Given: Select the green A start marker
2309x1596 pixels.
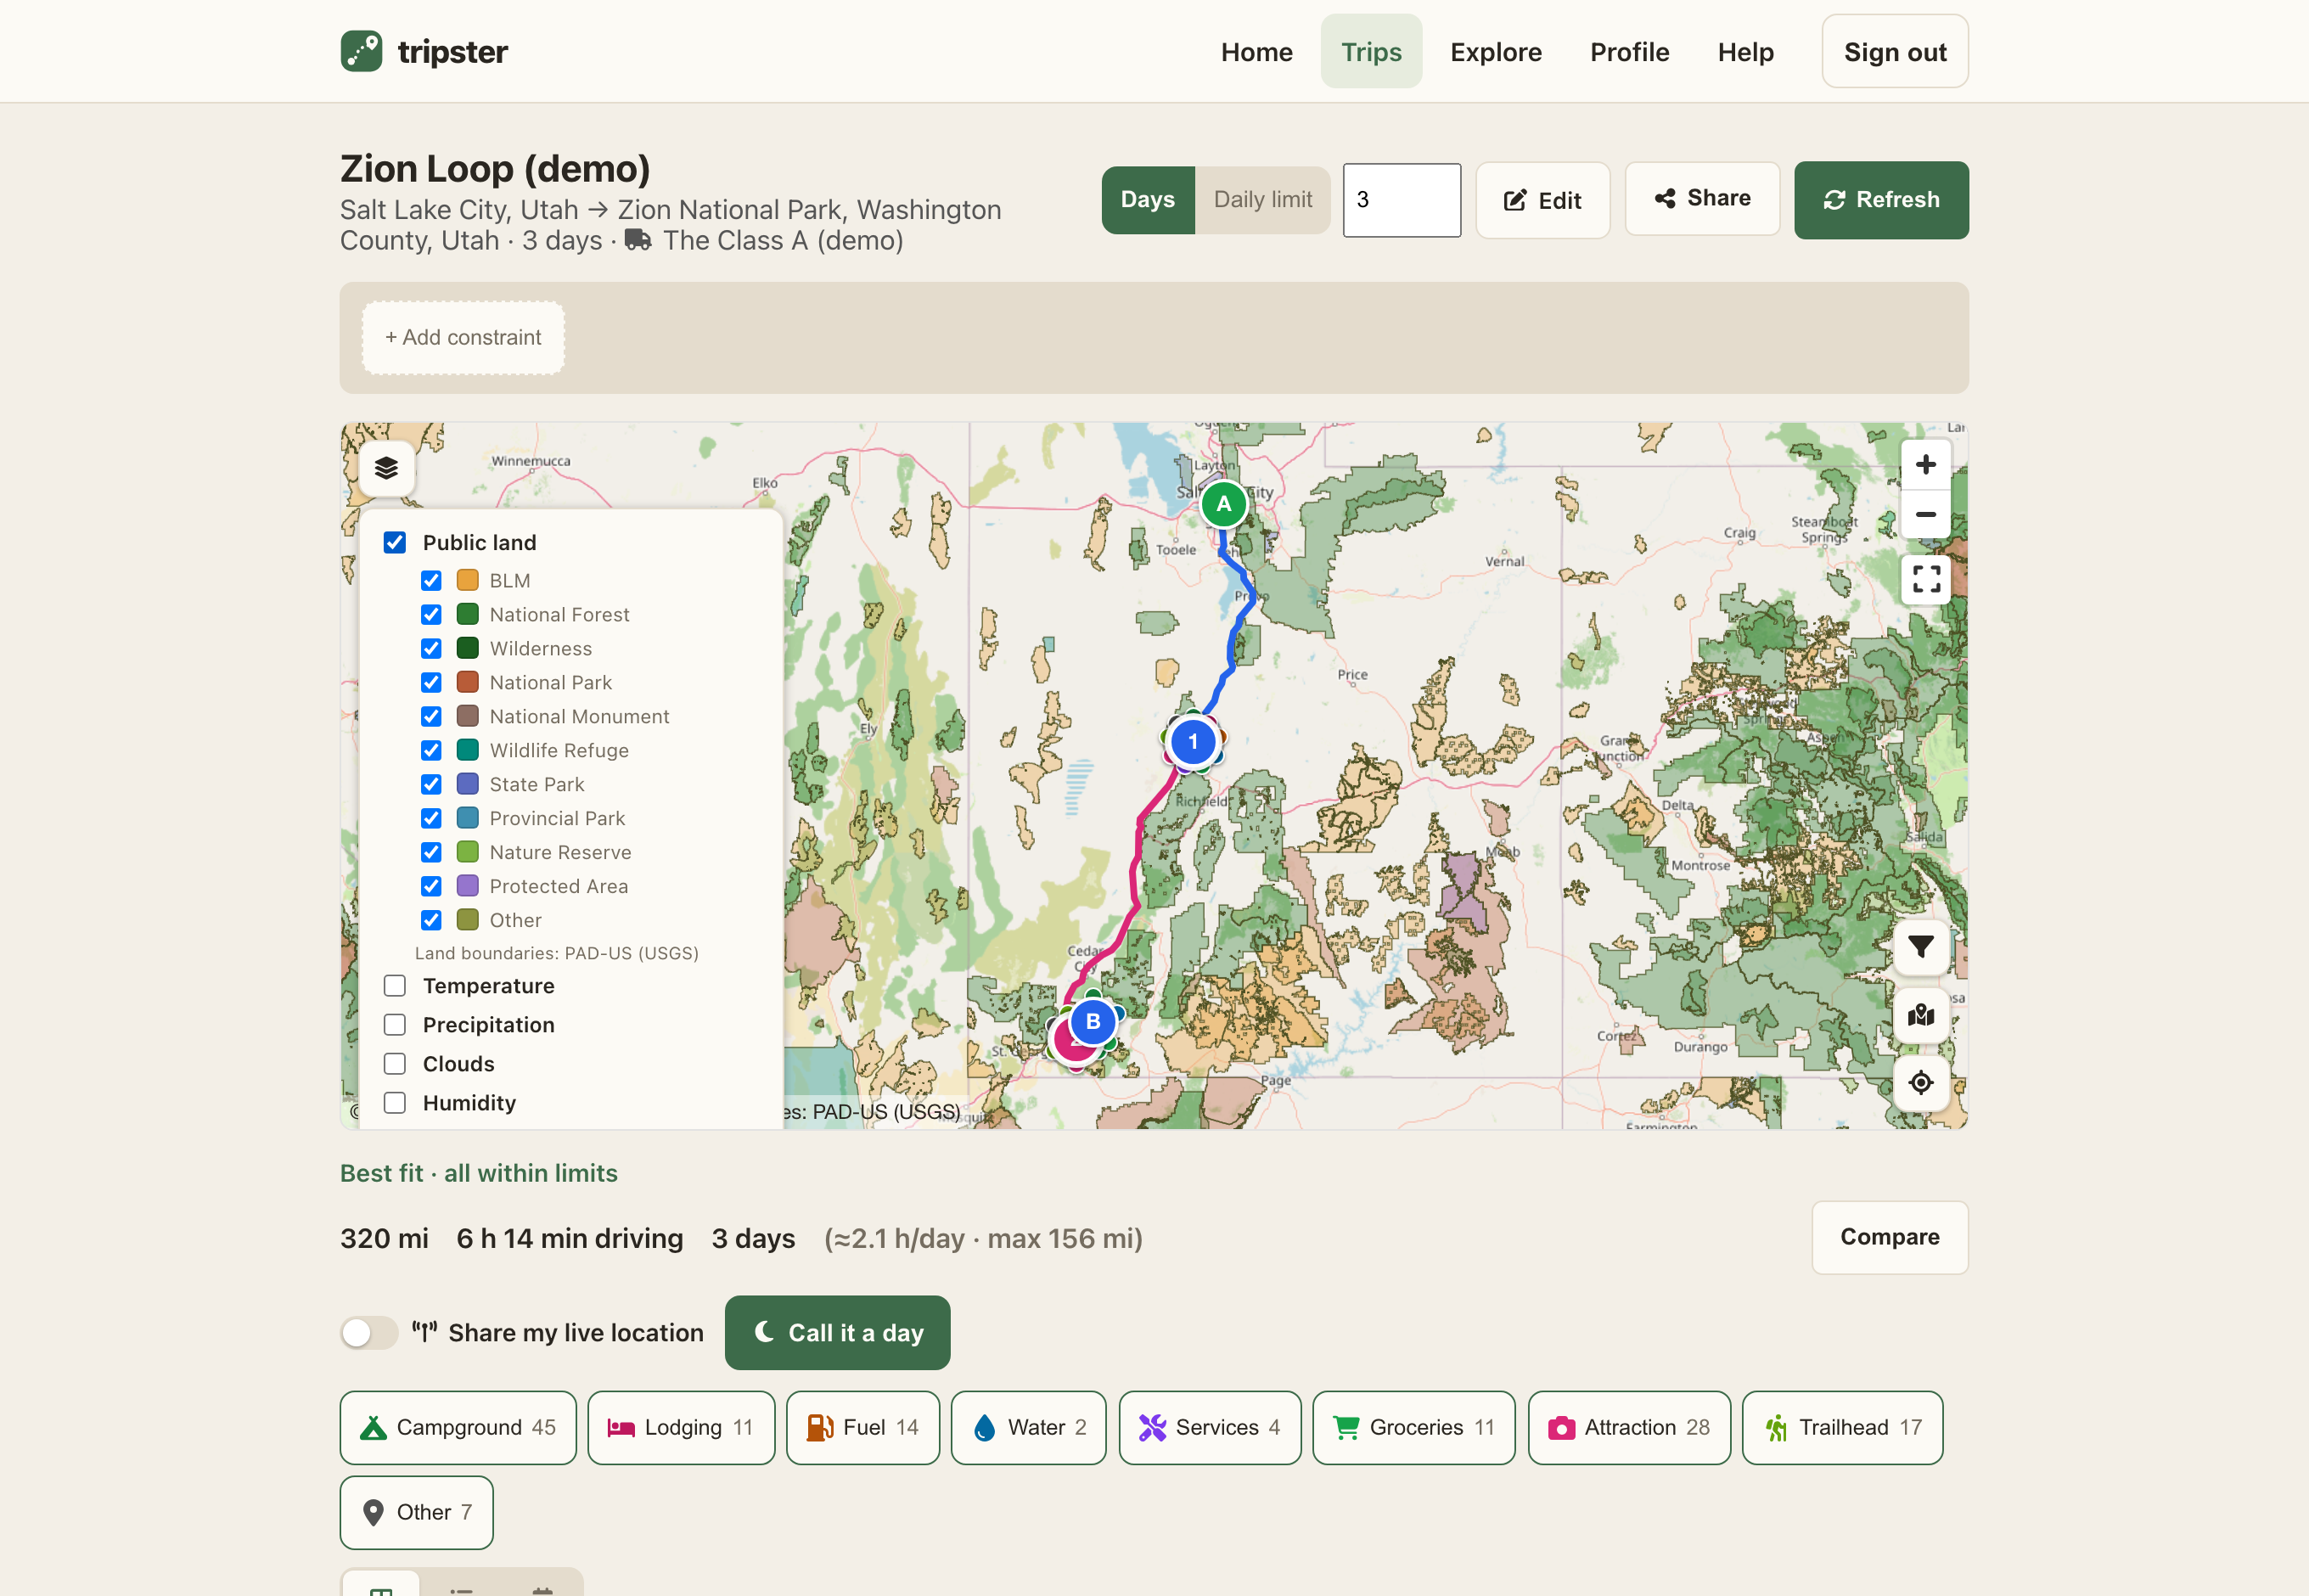Looking at the screenshot, I should 1223,504.
